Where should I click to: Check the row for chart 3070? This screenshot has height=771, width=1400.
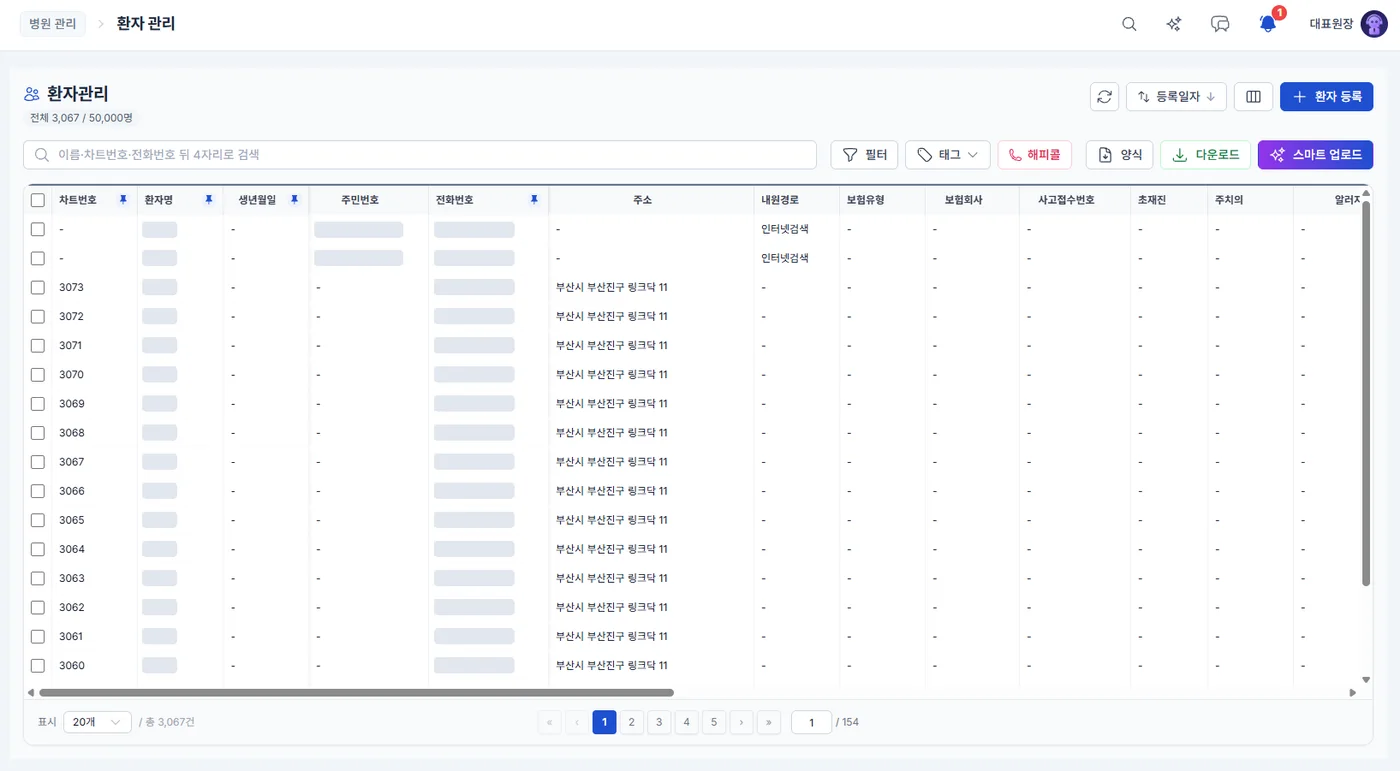(x=38, y=374)
